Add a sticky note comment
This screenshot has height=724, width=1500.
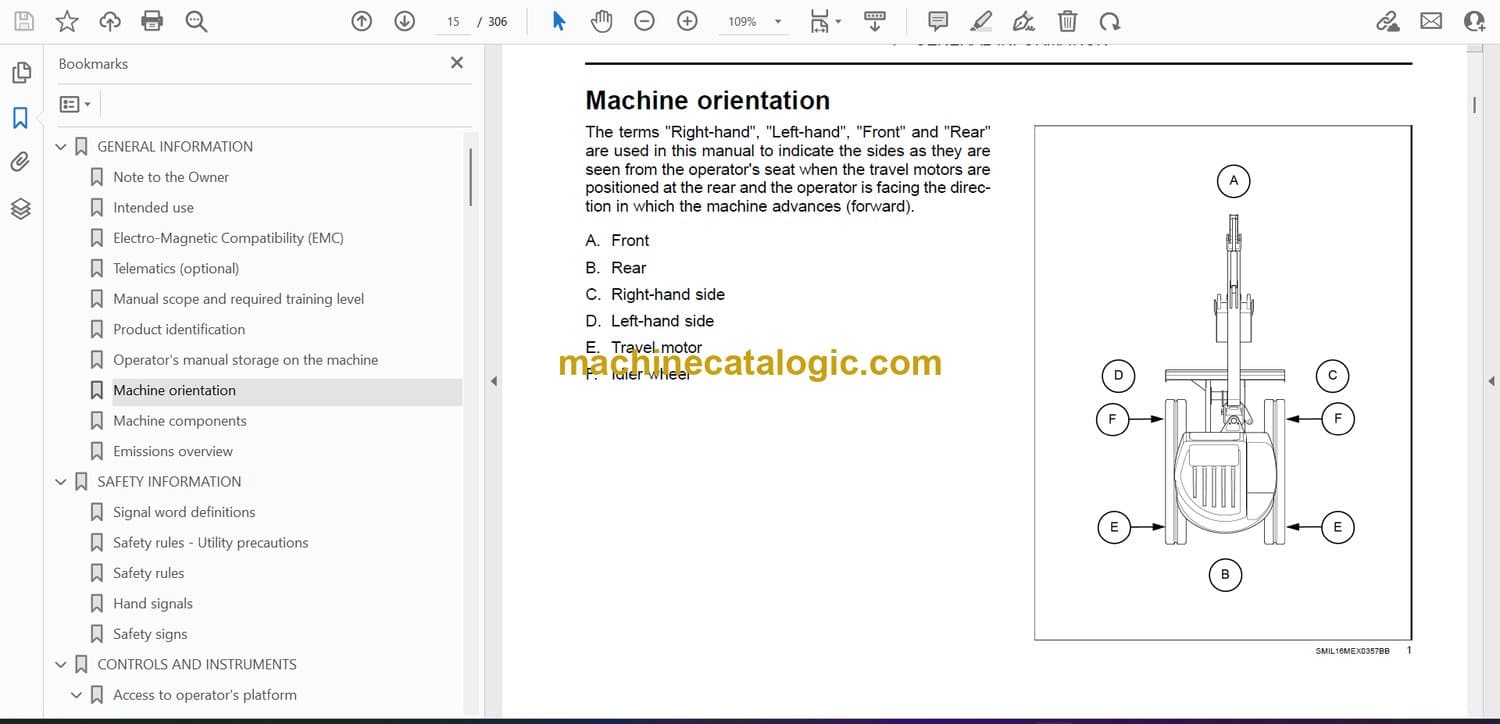click(x=938, y=21)
